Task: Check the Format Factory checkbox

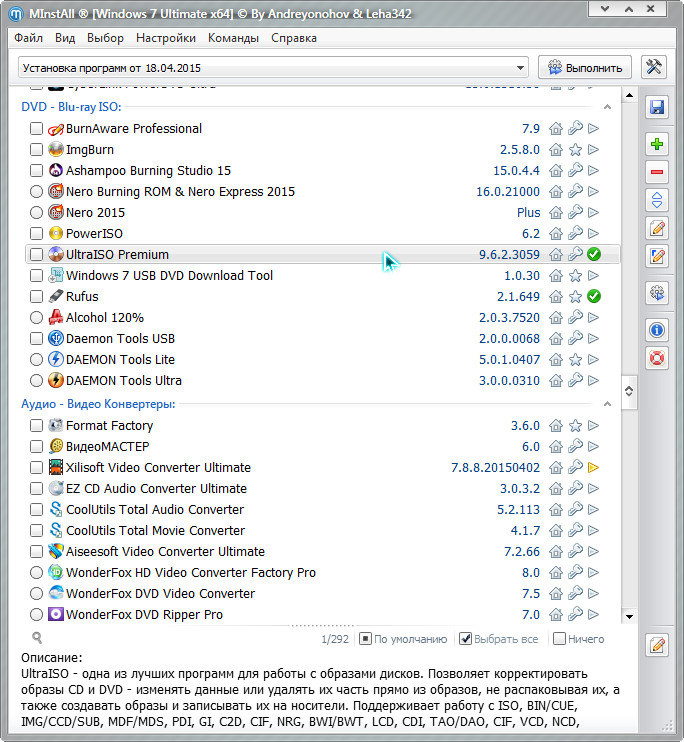Action: [36, 425]
